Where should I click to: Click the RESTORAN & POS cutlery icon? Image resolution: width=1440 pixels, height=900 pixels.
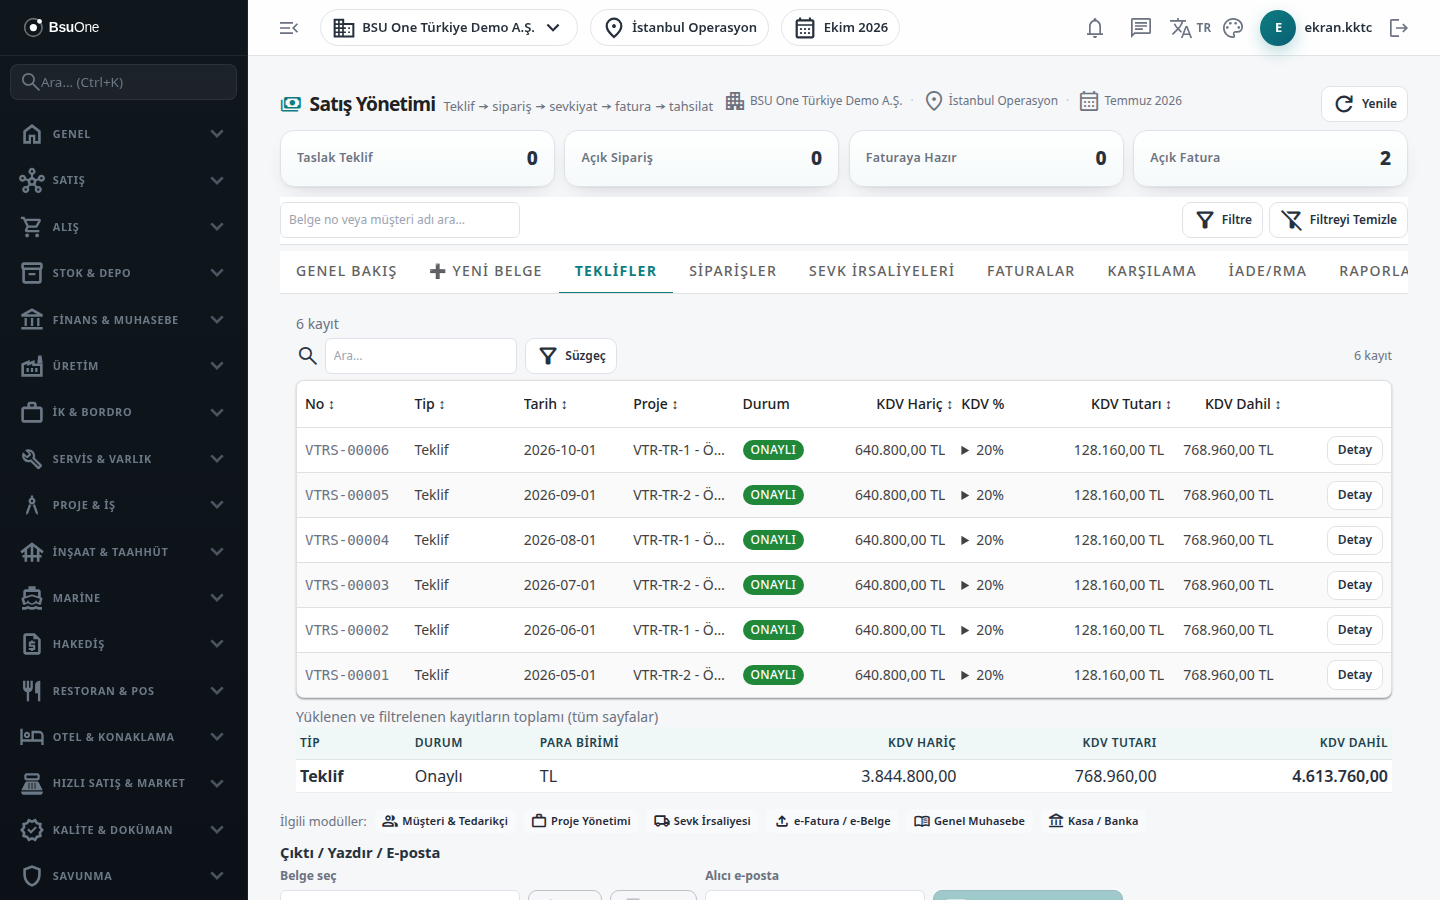[x=32, y=691]
